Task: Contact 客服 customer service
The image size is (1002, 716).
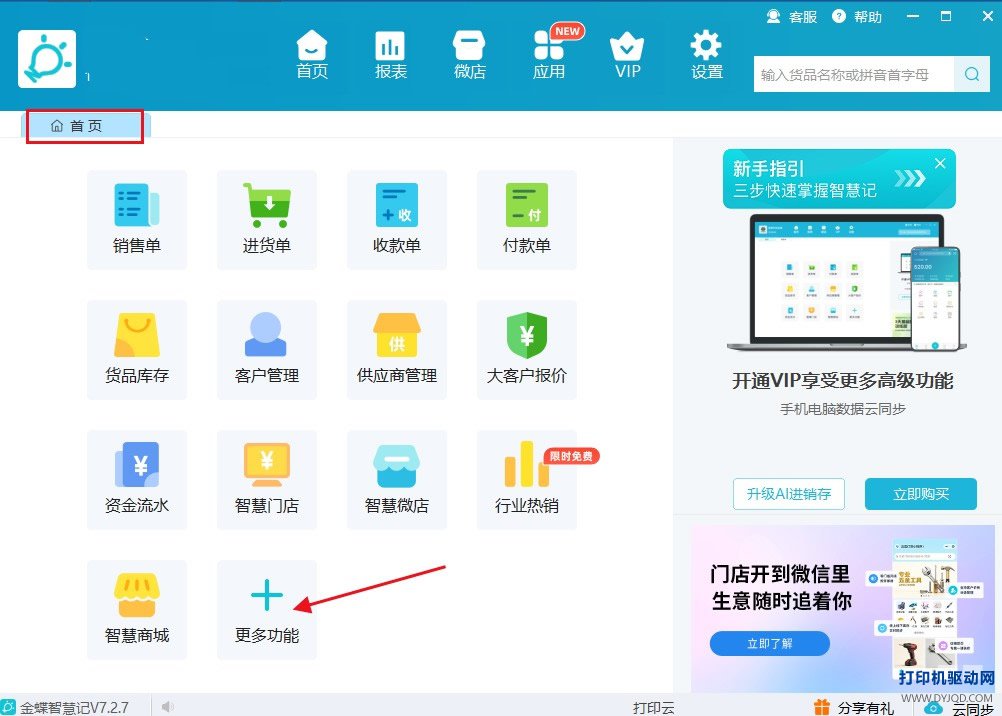Action: pyautogui.click(x=792, y=17)
